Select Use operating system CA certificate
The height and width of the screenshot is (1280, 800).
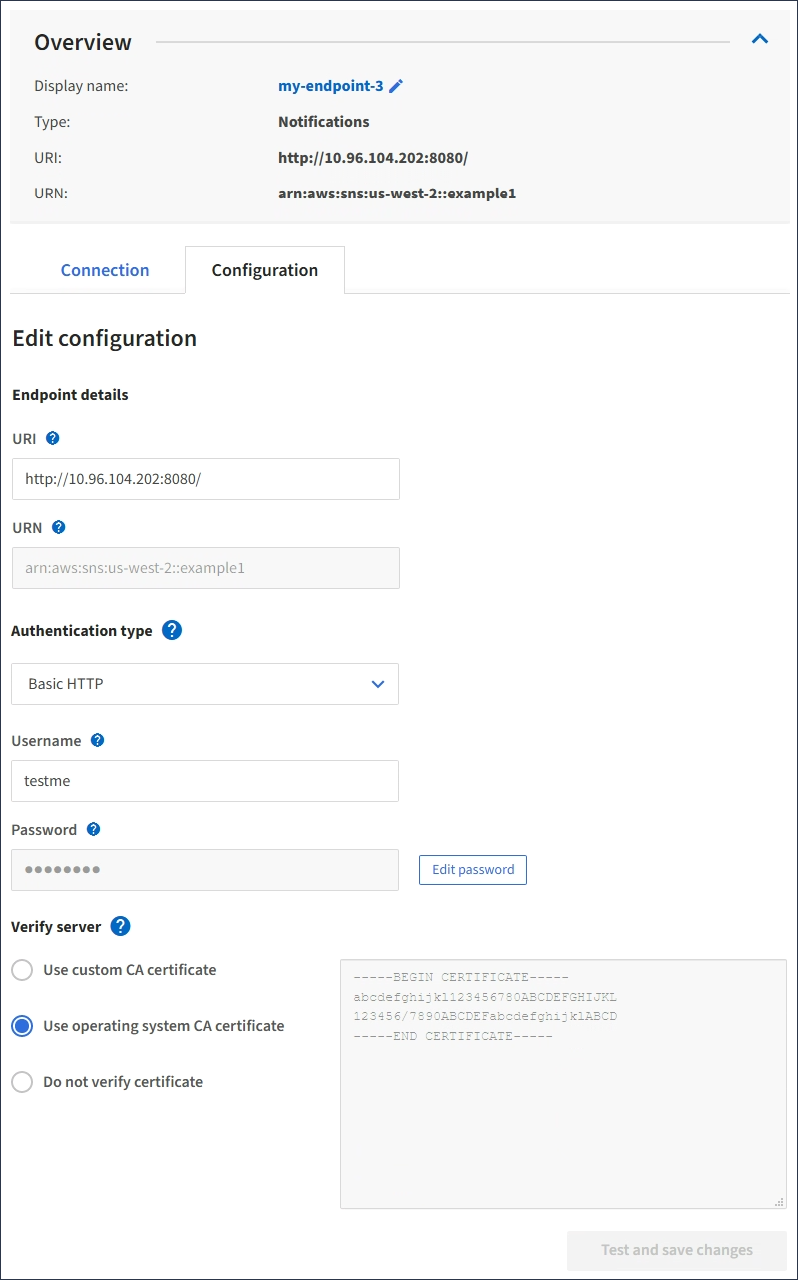[x=22, y=1026]
